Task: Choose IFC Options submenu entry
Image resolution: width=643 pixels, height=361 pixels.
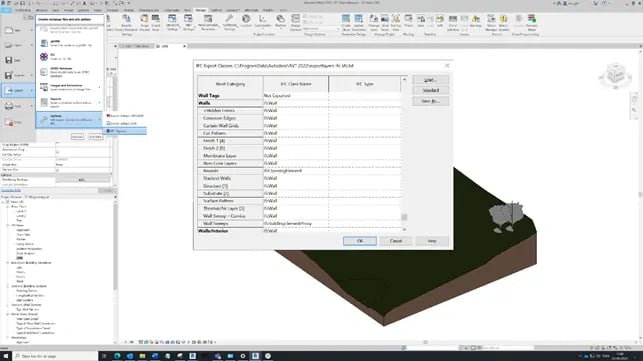Action: tap(125, 131)
